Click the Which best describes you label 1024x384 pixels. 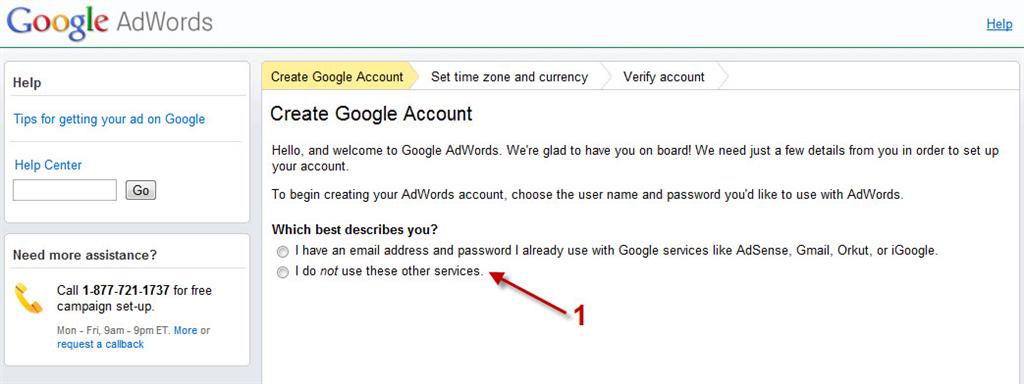(x=355, y=230)
